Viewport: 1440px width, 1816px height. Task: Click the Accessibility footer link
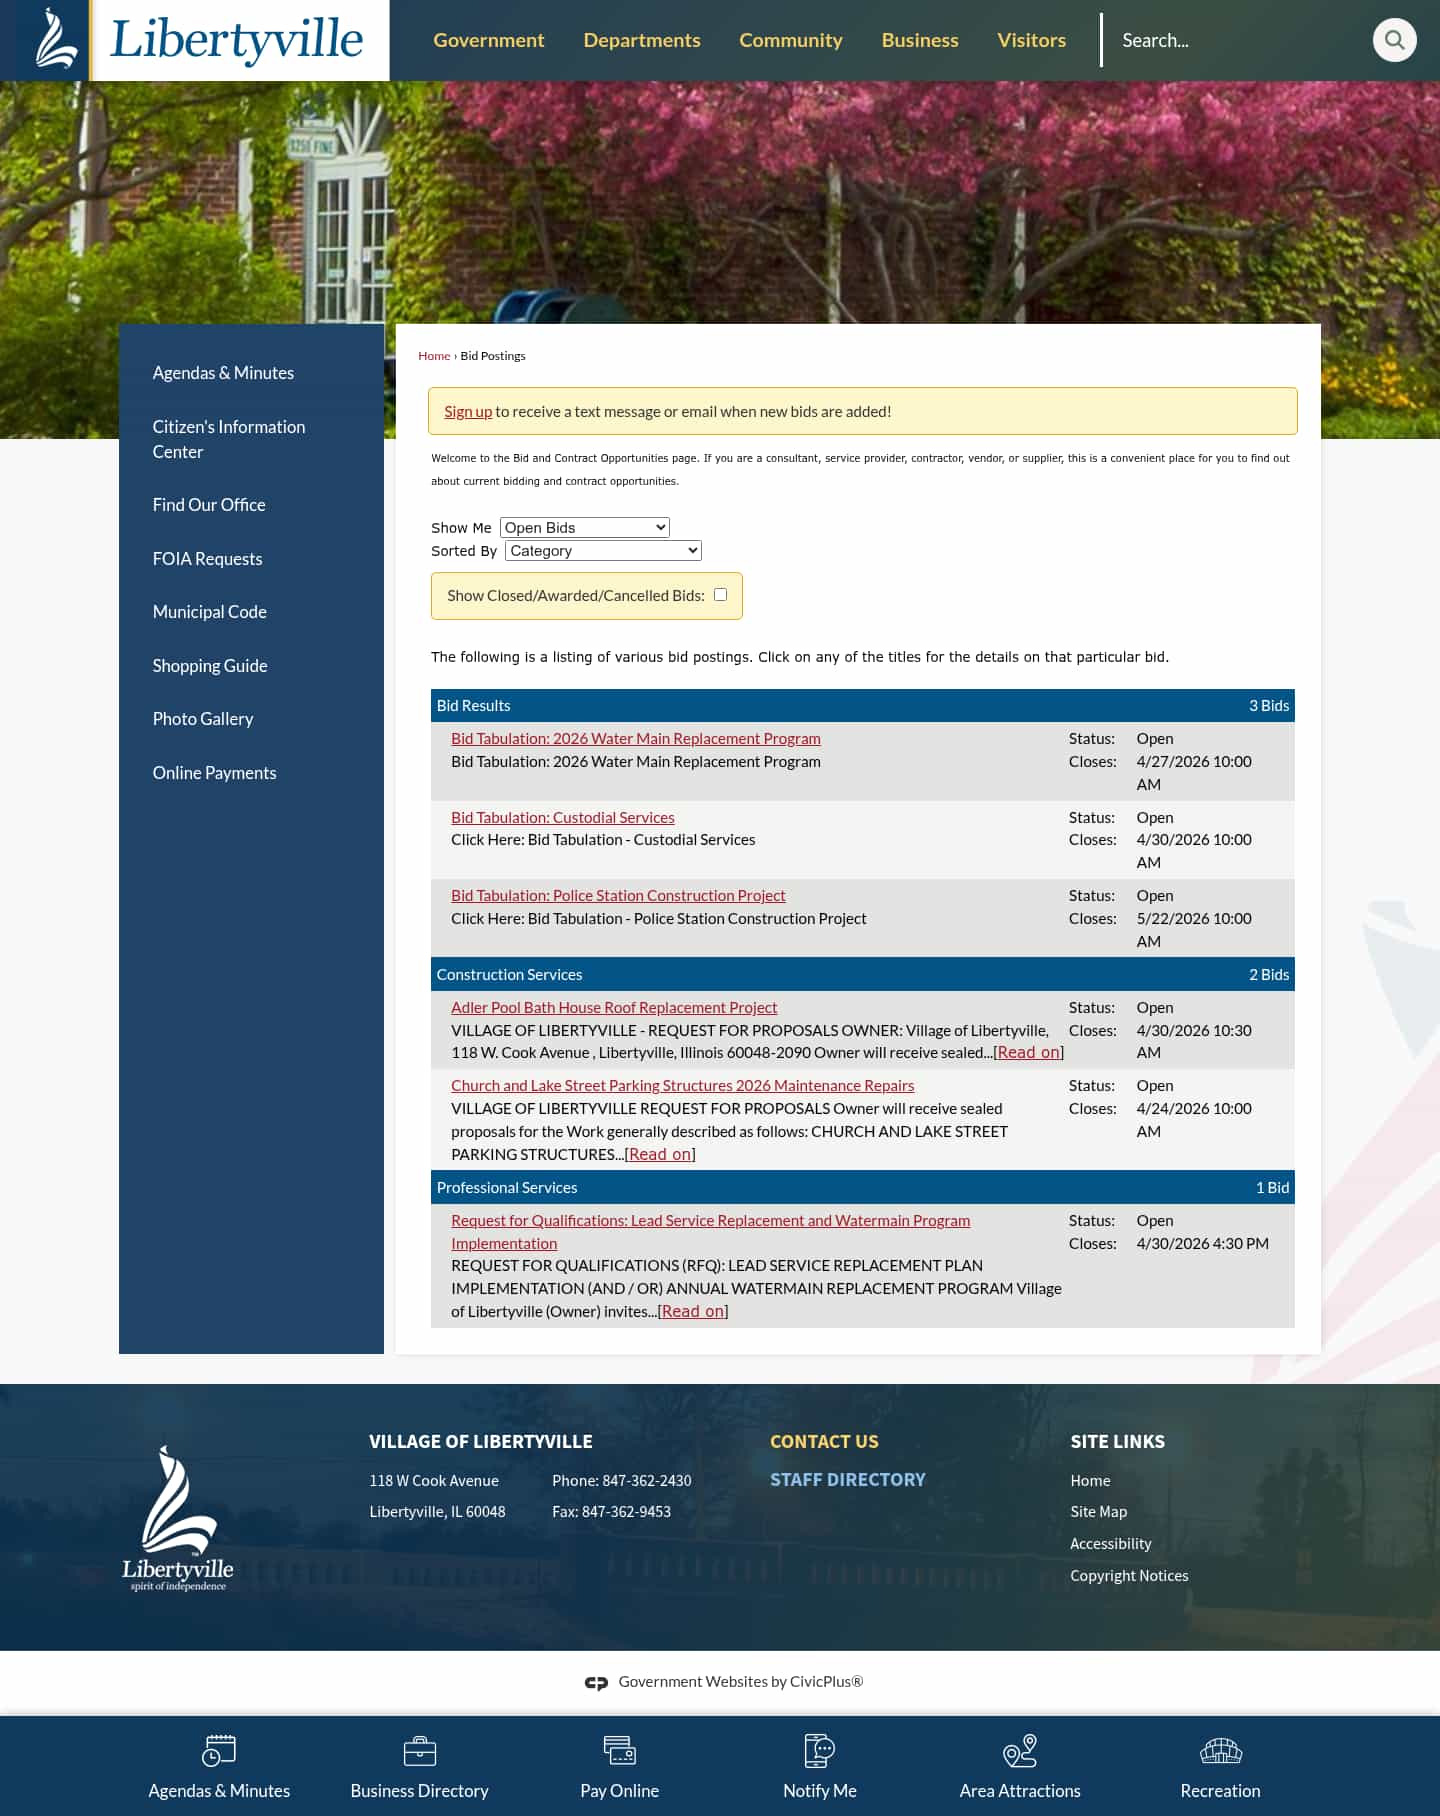click(x=1111, y=1544)
